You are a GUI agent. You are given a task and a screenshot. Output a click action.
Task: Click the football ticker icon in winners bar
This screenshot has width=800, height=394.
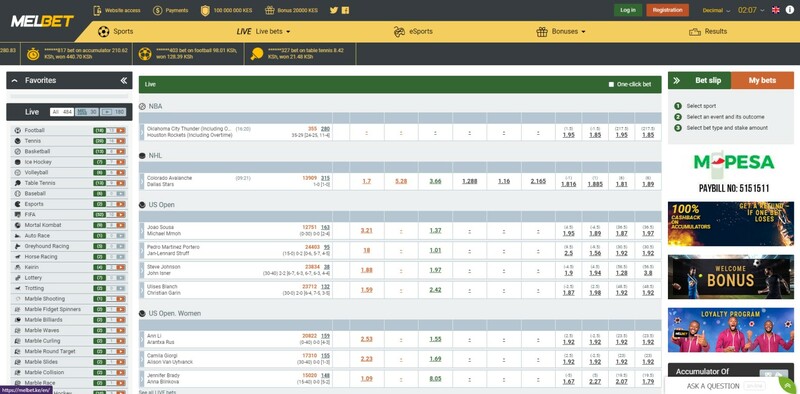click(x=145, y=54)
